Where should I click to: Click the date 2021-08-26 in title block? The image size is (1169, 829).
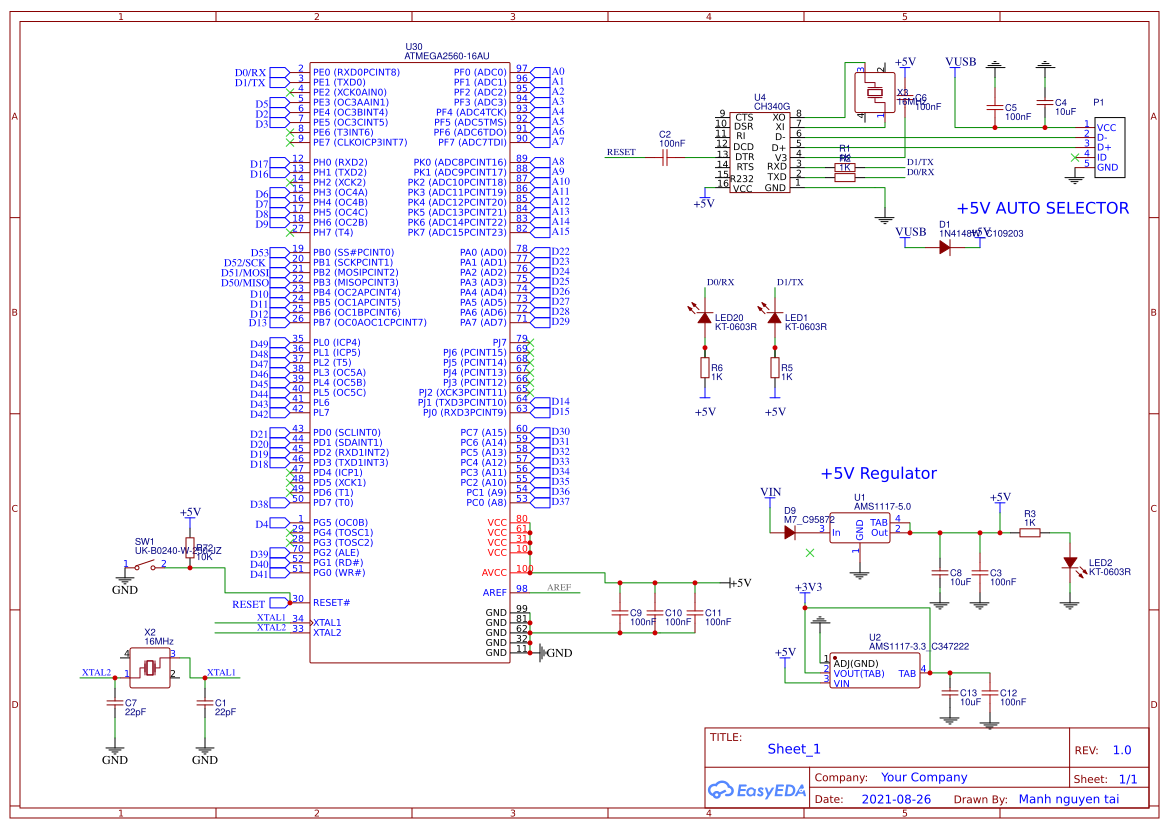pyautogui.click(x=896, y=799)
